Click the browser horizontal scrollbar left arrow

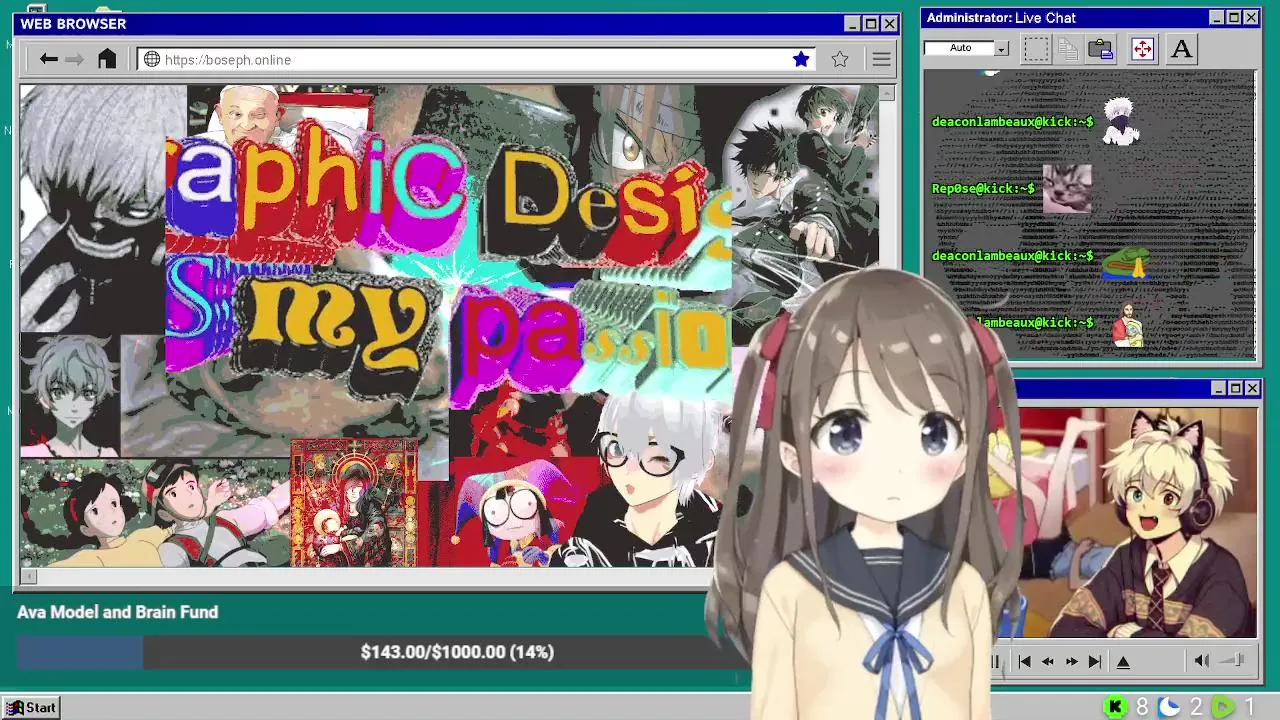click(28, 576)
